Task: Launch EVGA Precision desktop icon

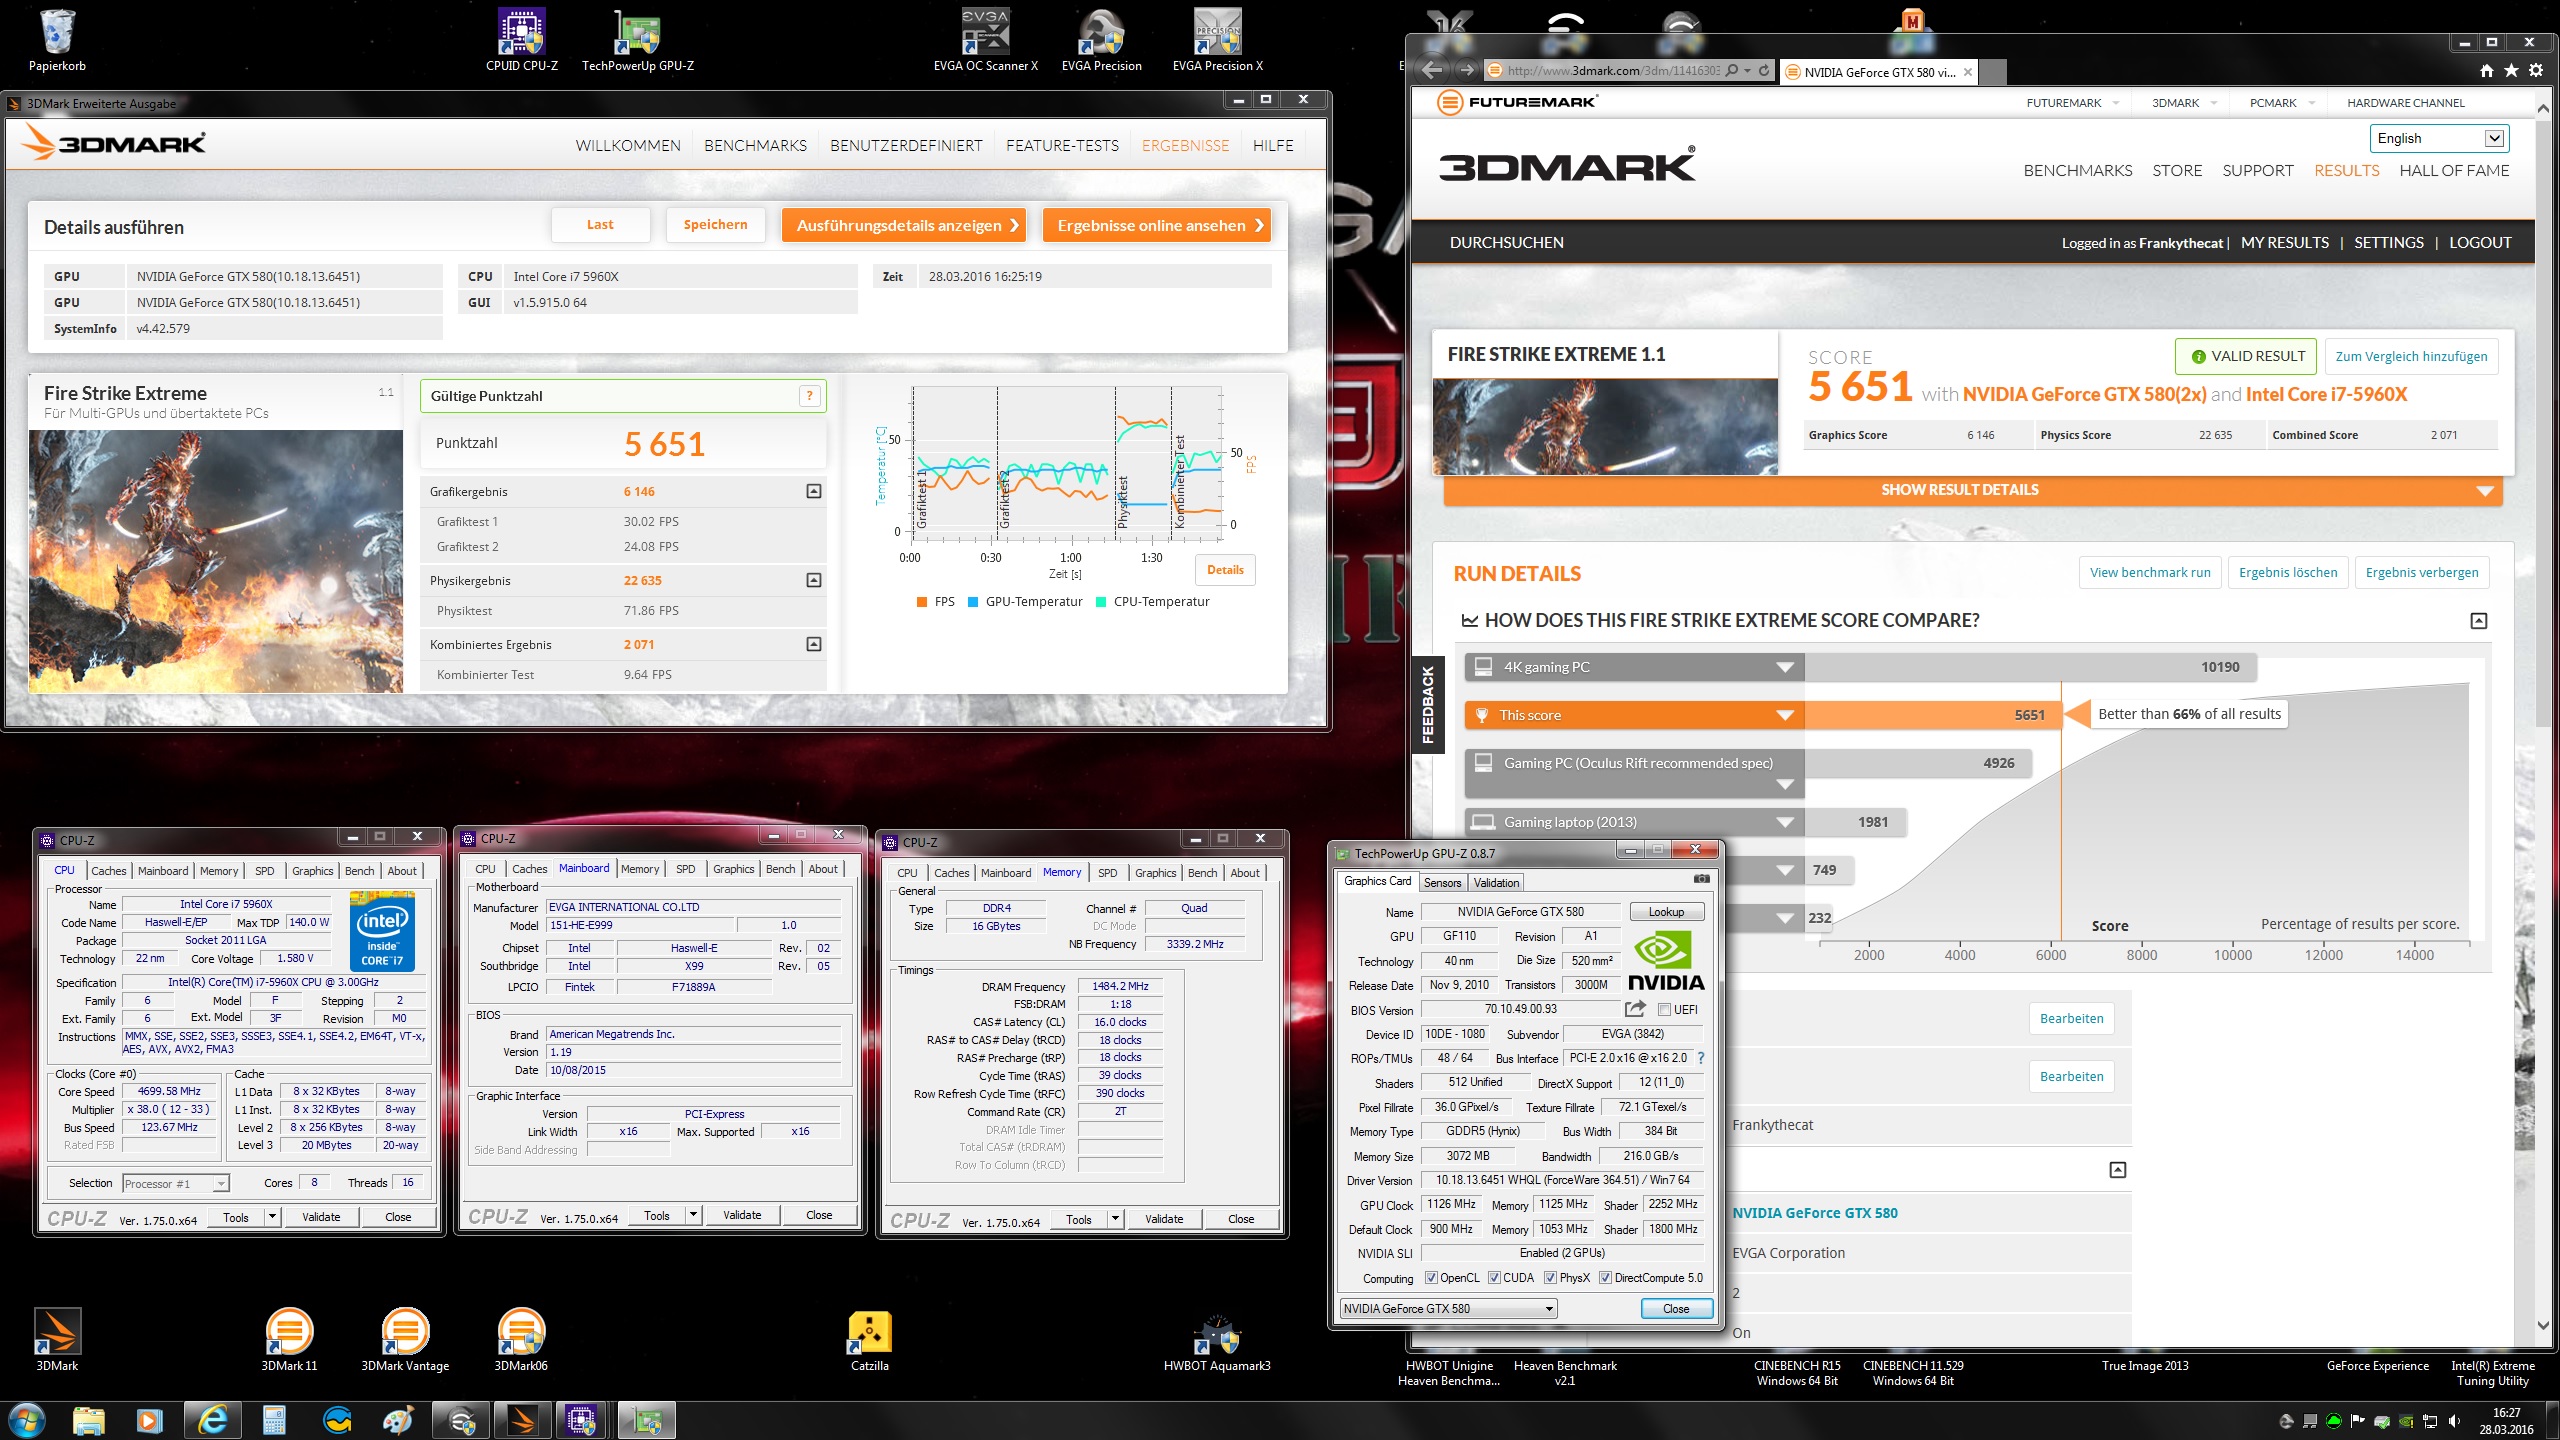Action: pyautogui.click(x=1102, y=40)
